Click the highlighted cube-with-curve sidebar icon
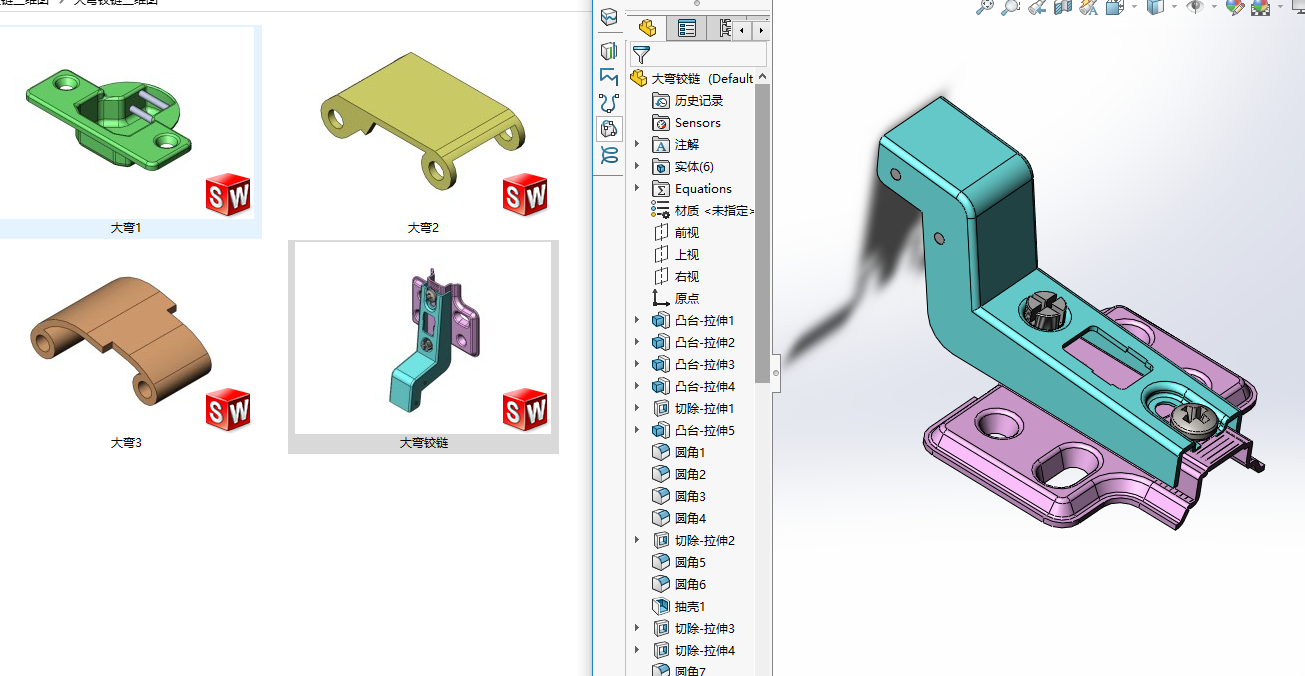Viewport: 1305px width, 676px height. tap(608, 128)
